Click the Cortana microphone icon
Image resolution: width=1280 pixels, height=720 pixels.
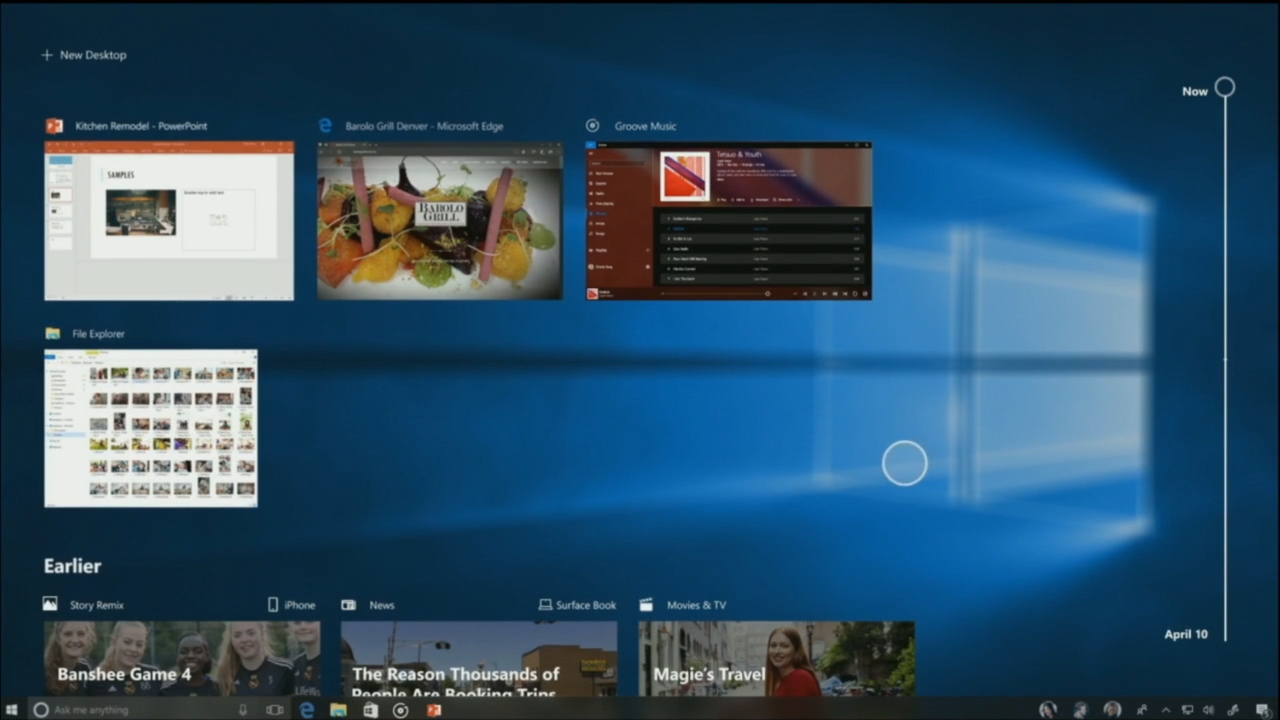coord(242,710)
